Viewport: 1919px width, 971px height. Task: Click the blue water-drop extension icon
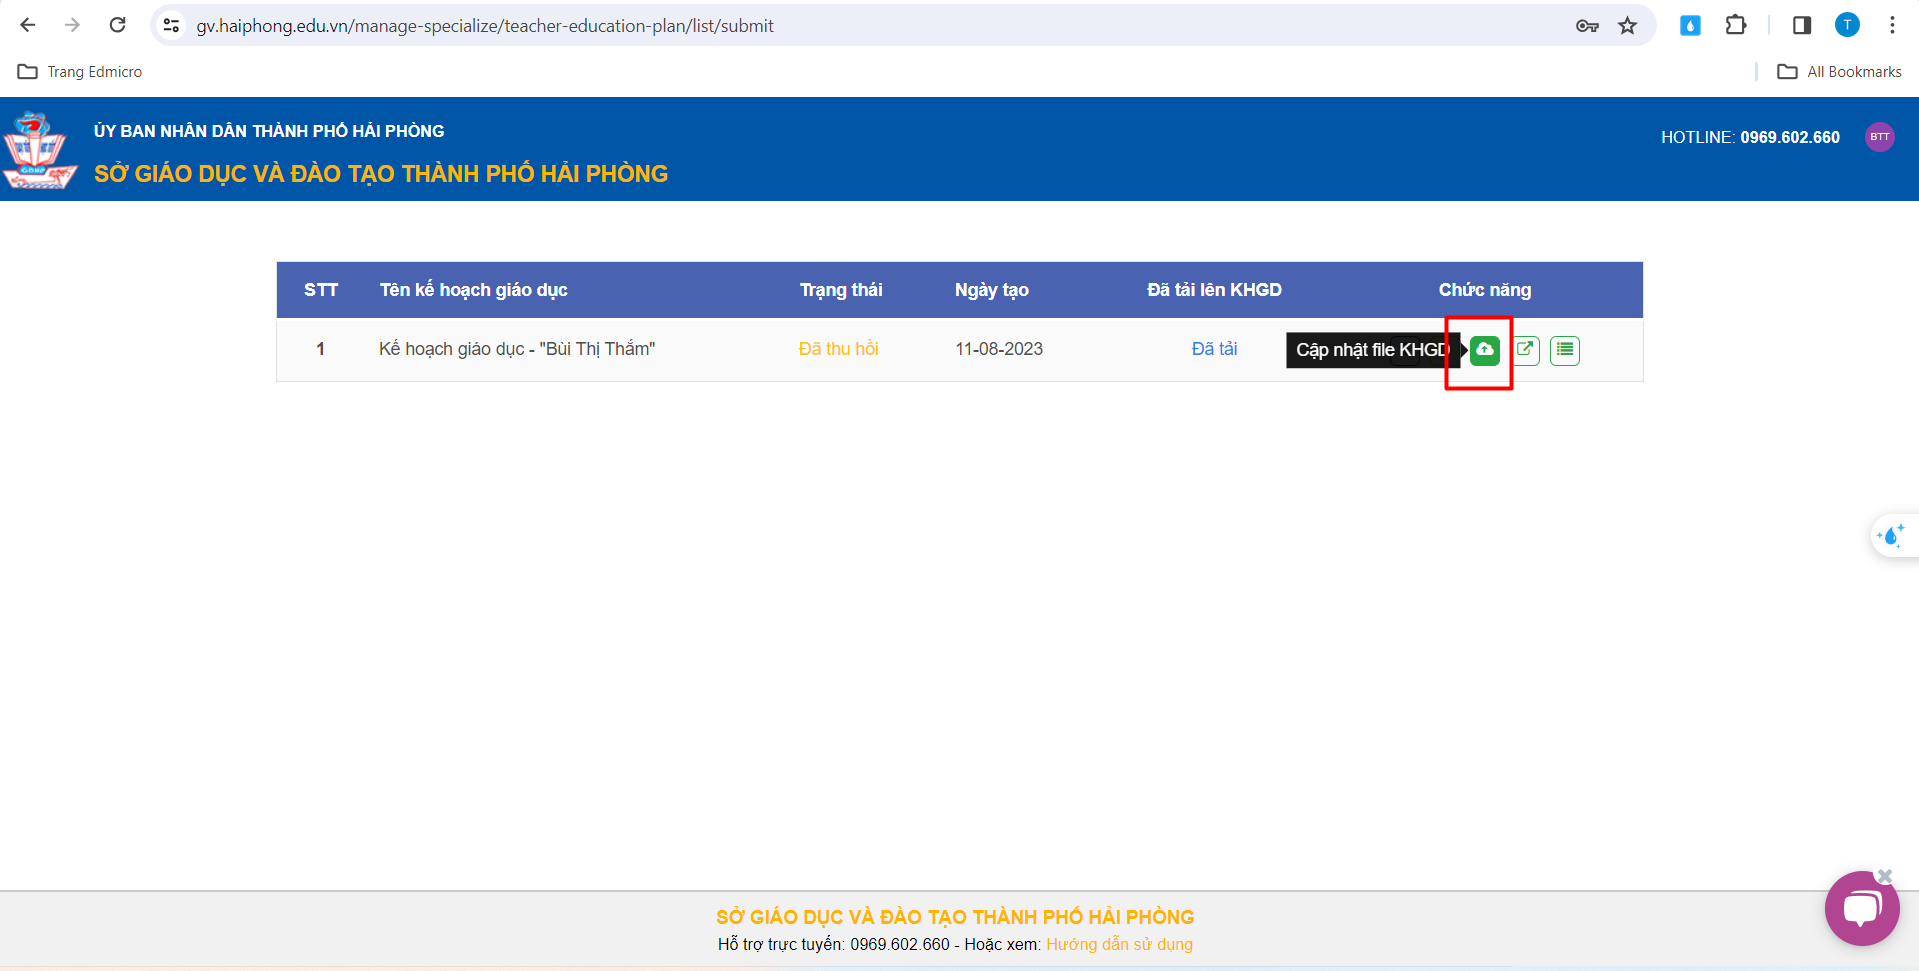click(1690, 26)
